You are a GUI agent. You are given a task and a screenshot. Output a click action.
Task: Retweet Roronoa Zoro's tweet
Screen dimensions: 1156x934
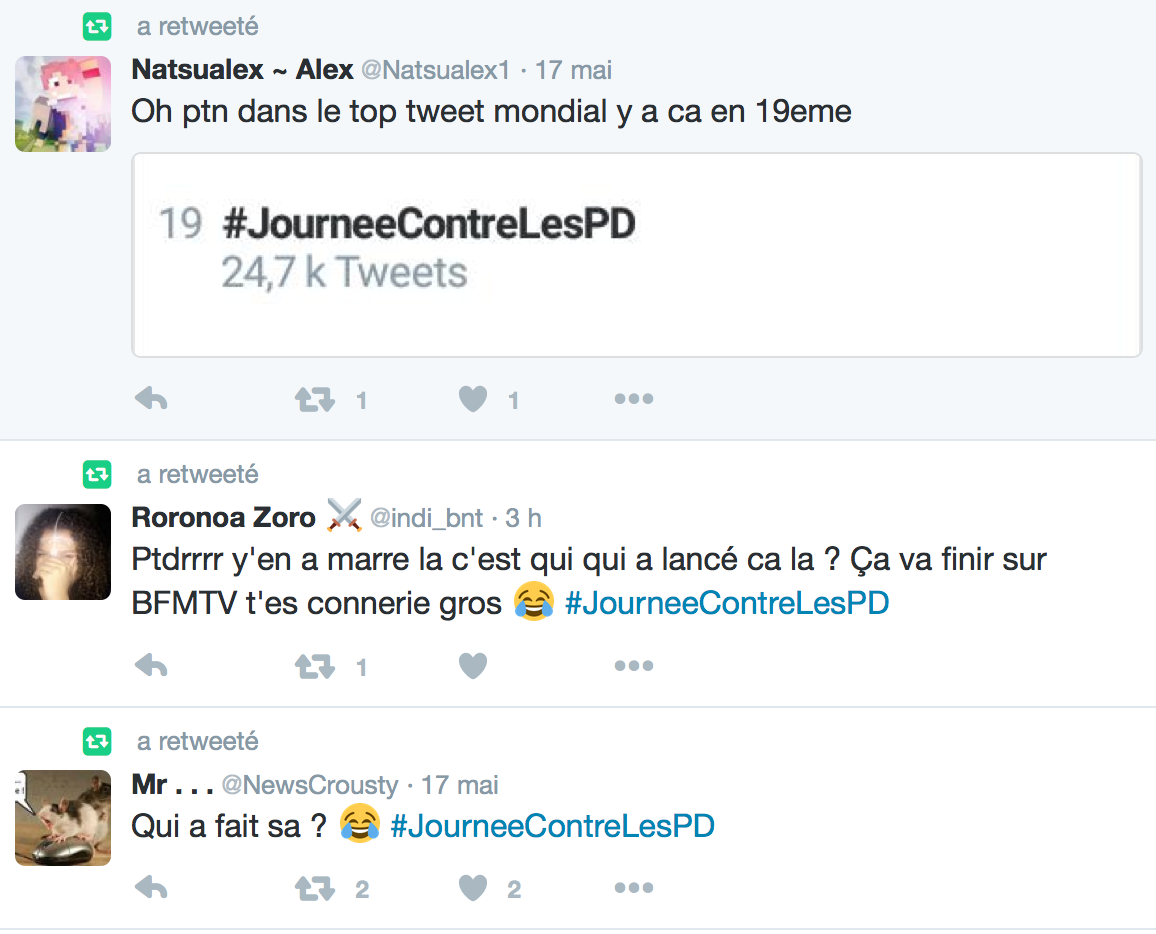pos(314,666)
